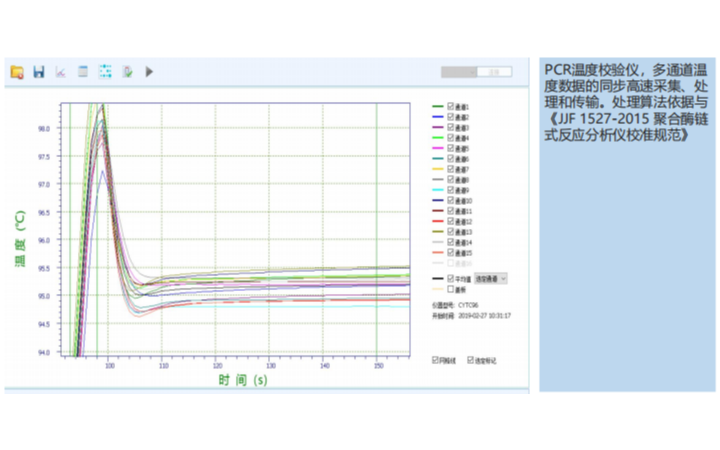The width and height of the screenshot is (720, 450).
Task: Start acquisition with the play arrow
Action: click(x=149, y=72)
